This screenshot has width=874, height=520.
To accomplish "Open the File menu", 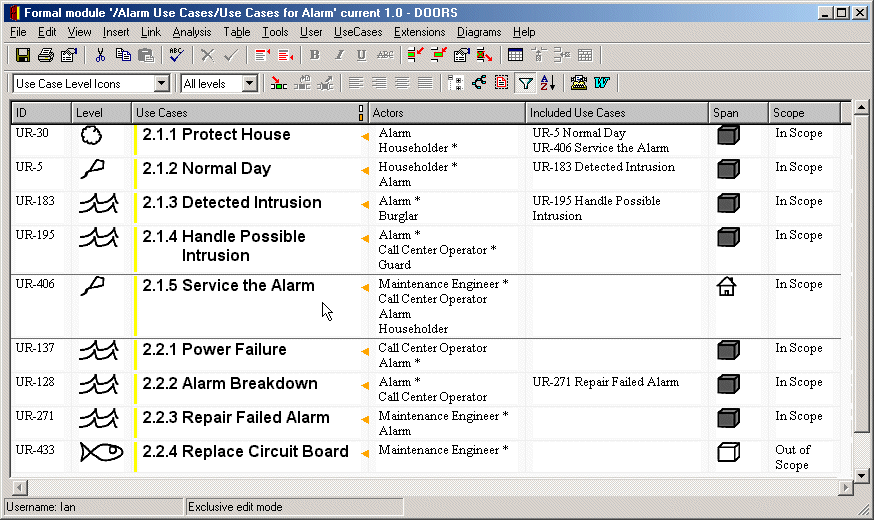I will pos(18,32).
